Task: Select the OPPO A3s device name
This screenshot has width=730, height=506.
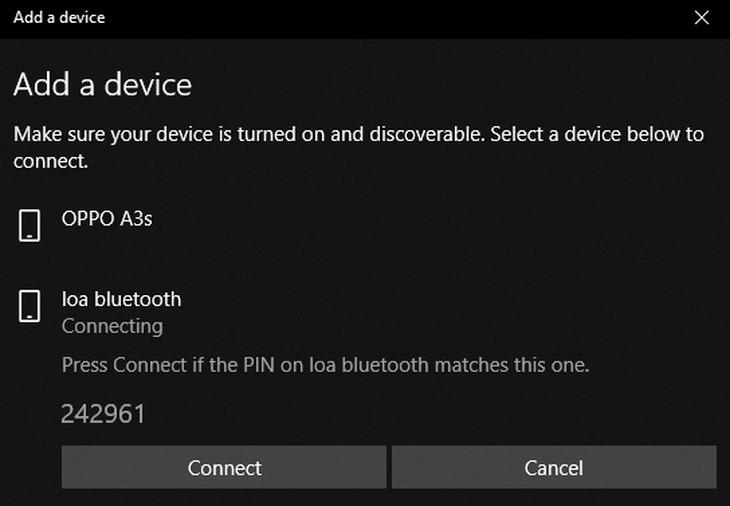Action: coord(107,218)
